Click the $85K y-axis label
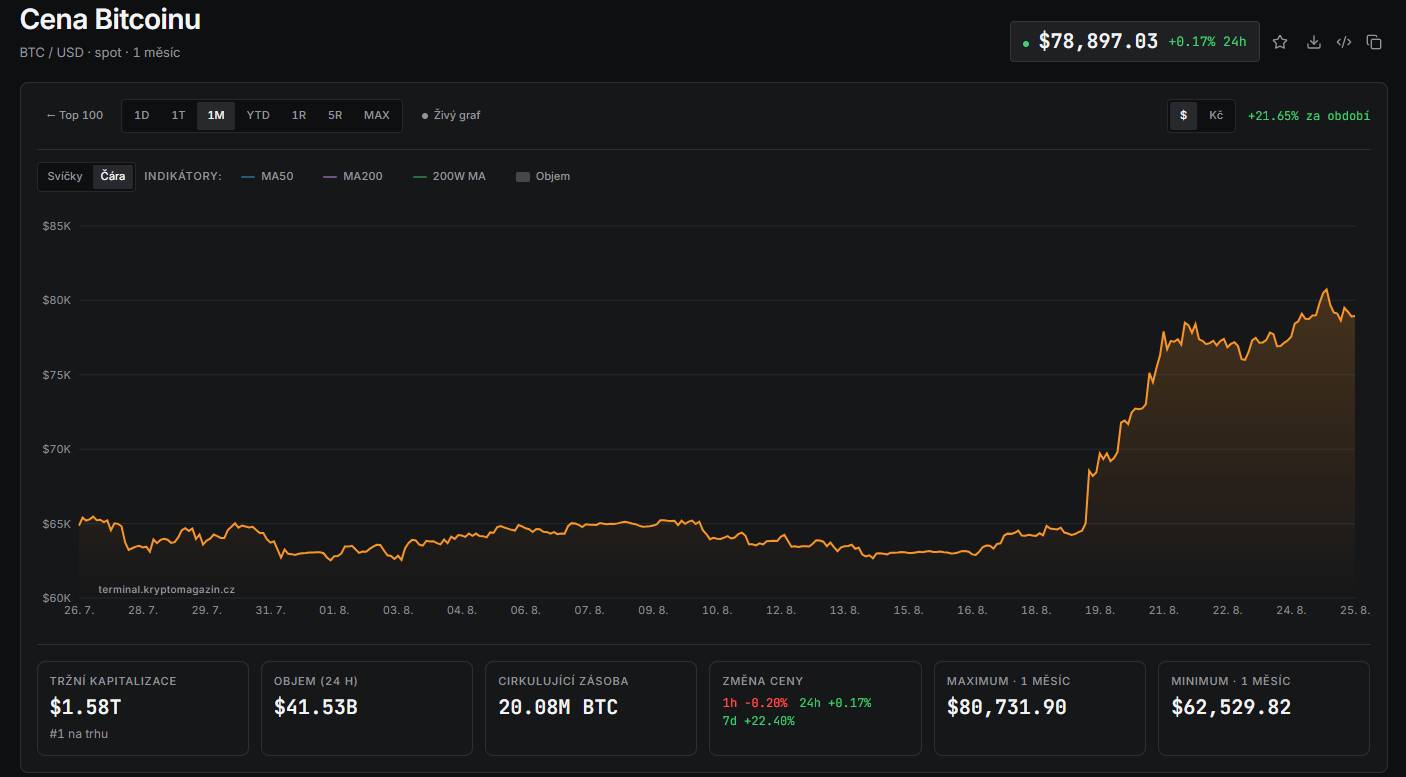Screen dimensions: 1406x777 57,226
